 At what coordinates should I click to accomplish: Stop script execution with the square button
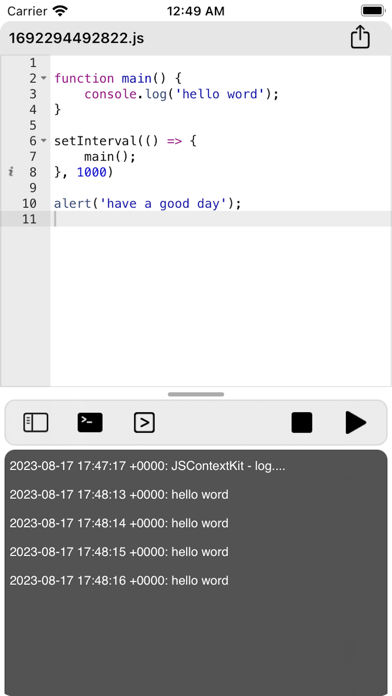302,423
